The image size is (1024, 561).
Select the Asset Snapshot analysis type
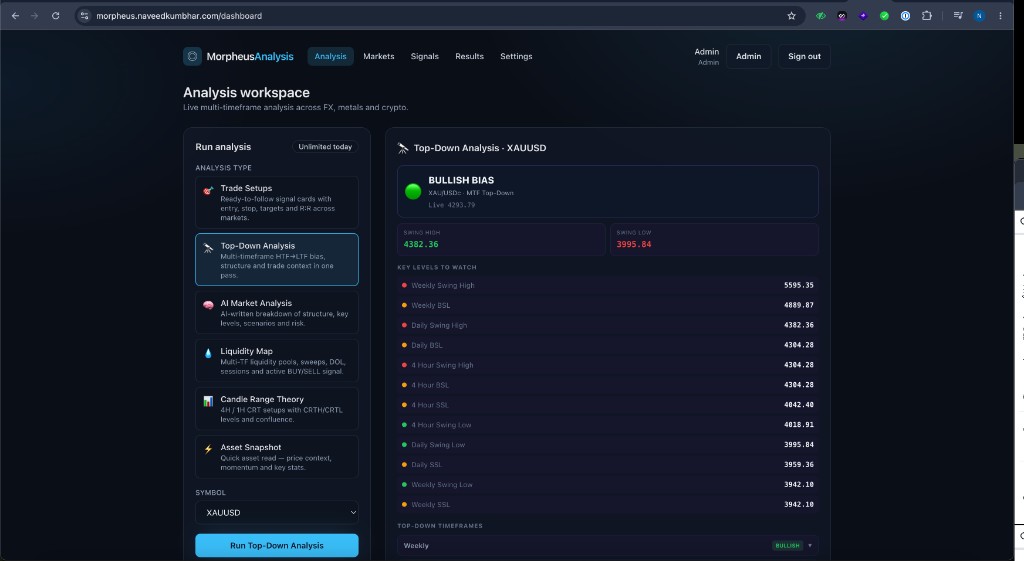click(x=277, y=457)
